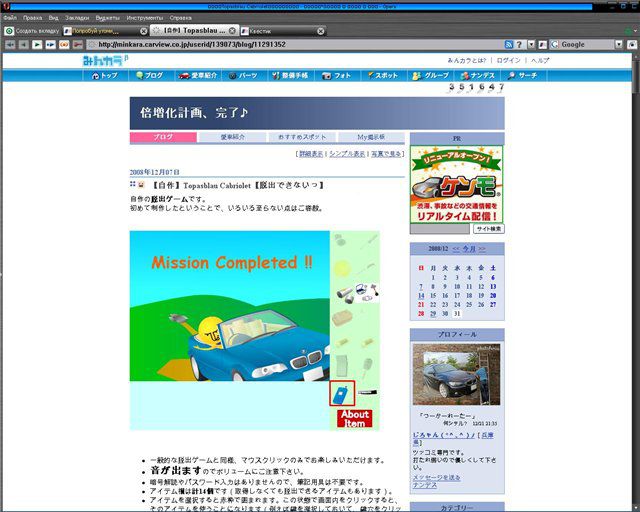Click the シンプル表示 view link
This screenshot has width=640, height=512.
pos(347,154)
